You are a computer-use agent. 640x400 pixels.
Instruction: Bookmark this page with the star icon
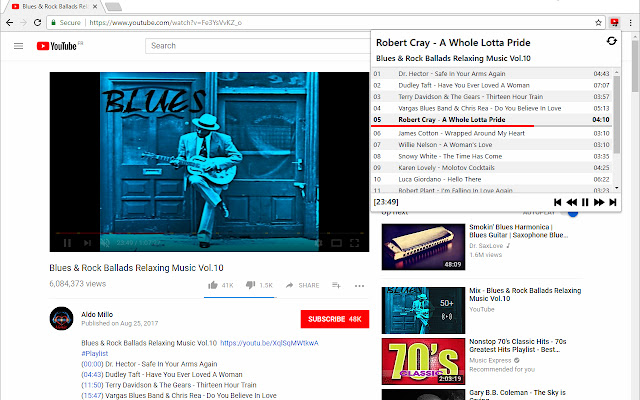coord(598,22)
